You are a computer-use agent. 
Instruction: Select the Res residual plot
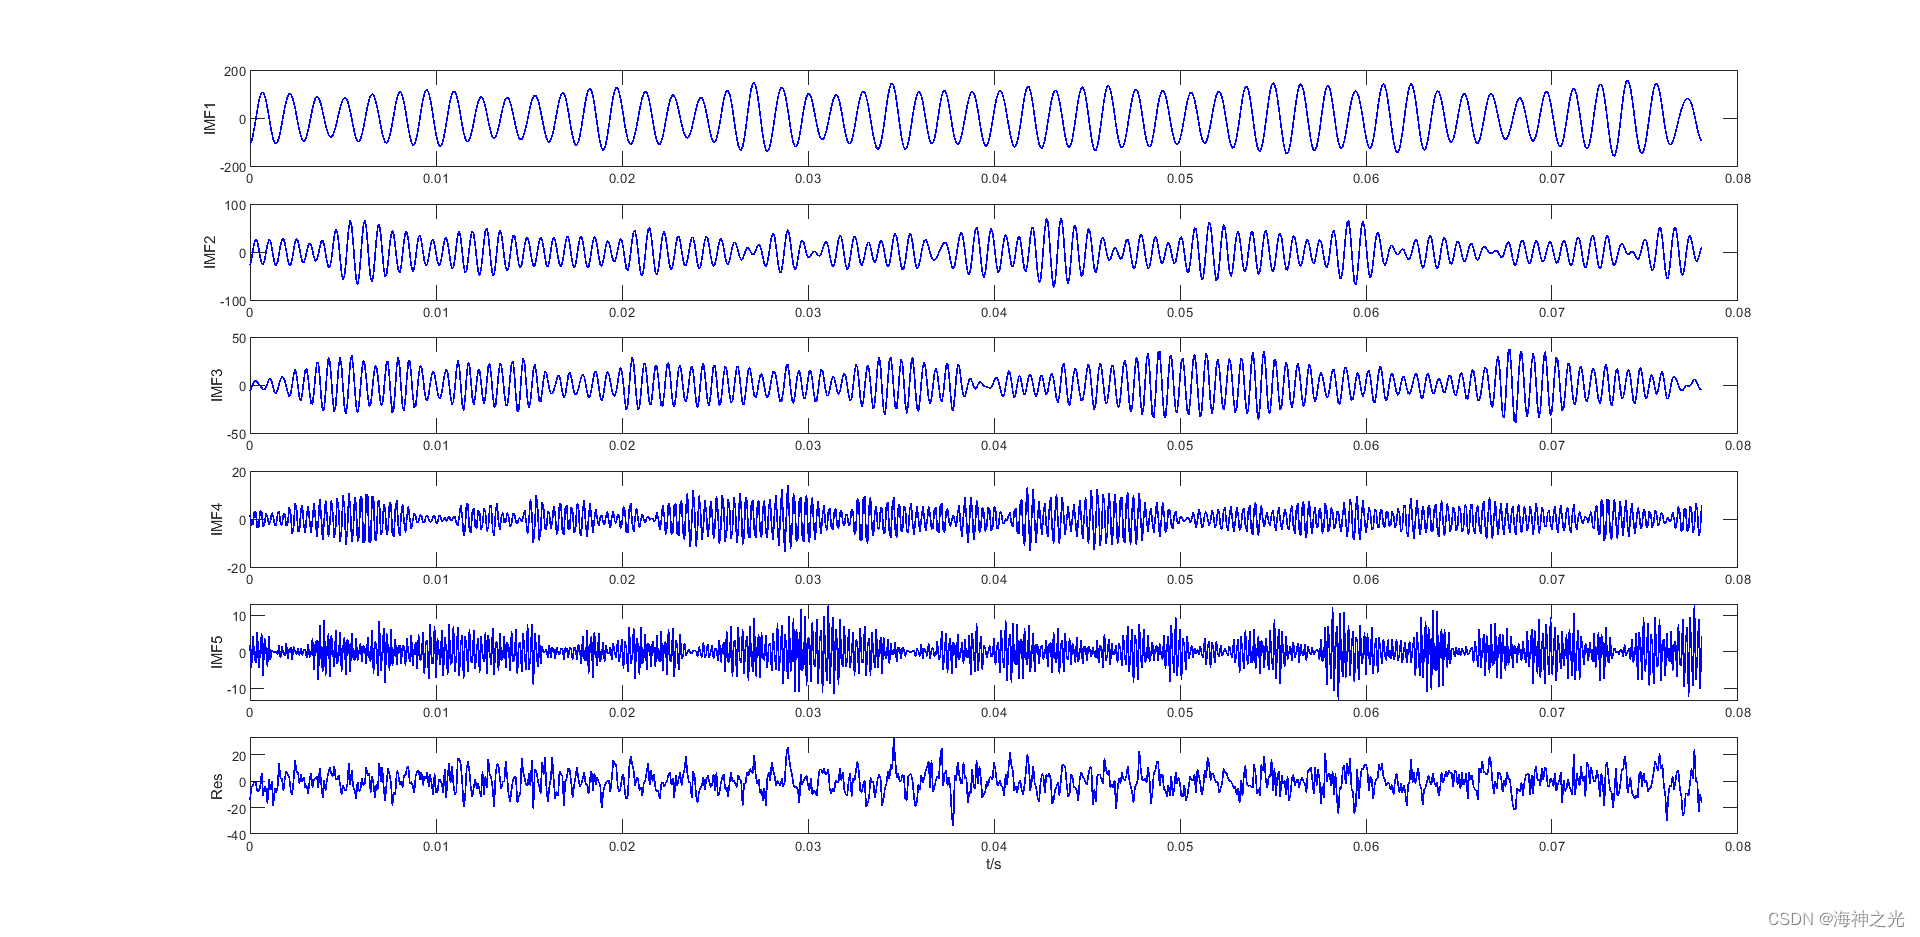(993, 785)
